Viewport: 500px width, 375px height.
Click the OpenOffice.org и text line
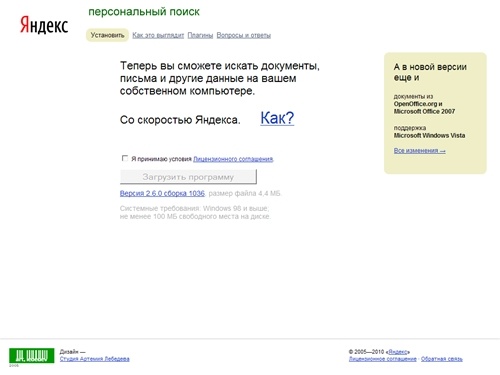418,104
